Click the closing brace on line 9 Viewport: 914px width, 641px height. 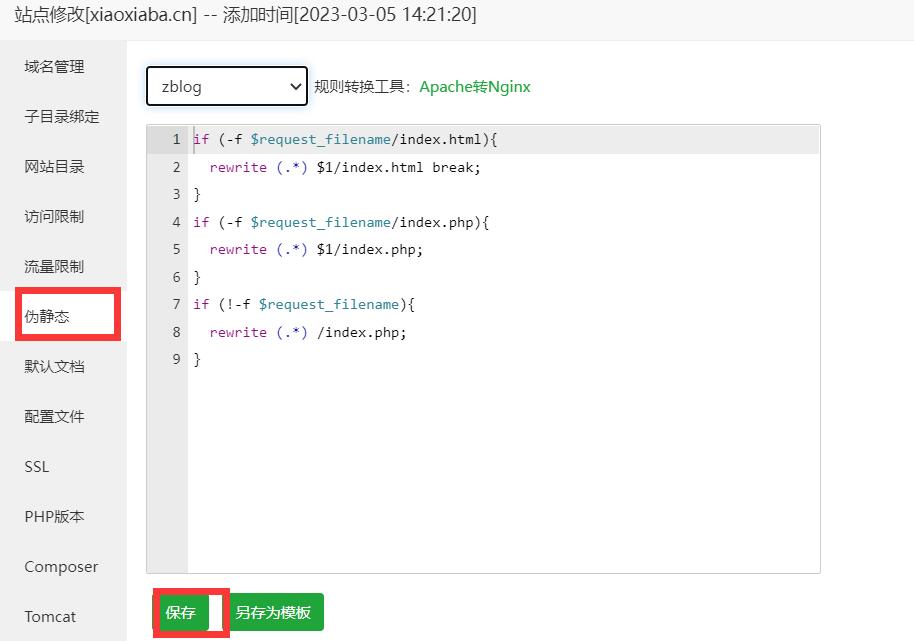click(x=197, y=360)
